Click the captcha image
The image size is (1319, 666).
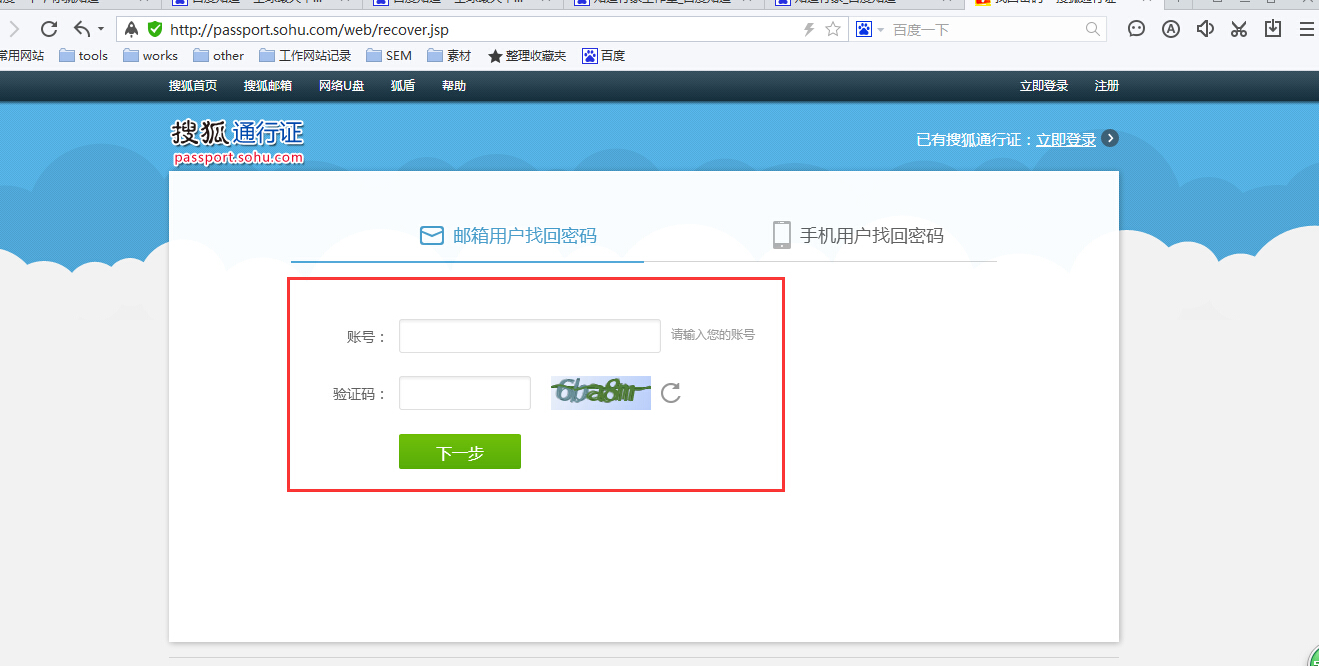601,393
